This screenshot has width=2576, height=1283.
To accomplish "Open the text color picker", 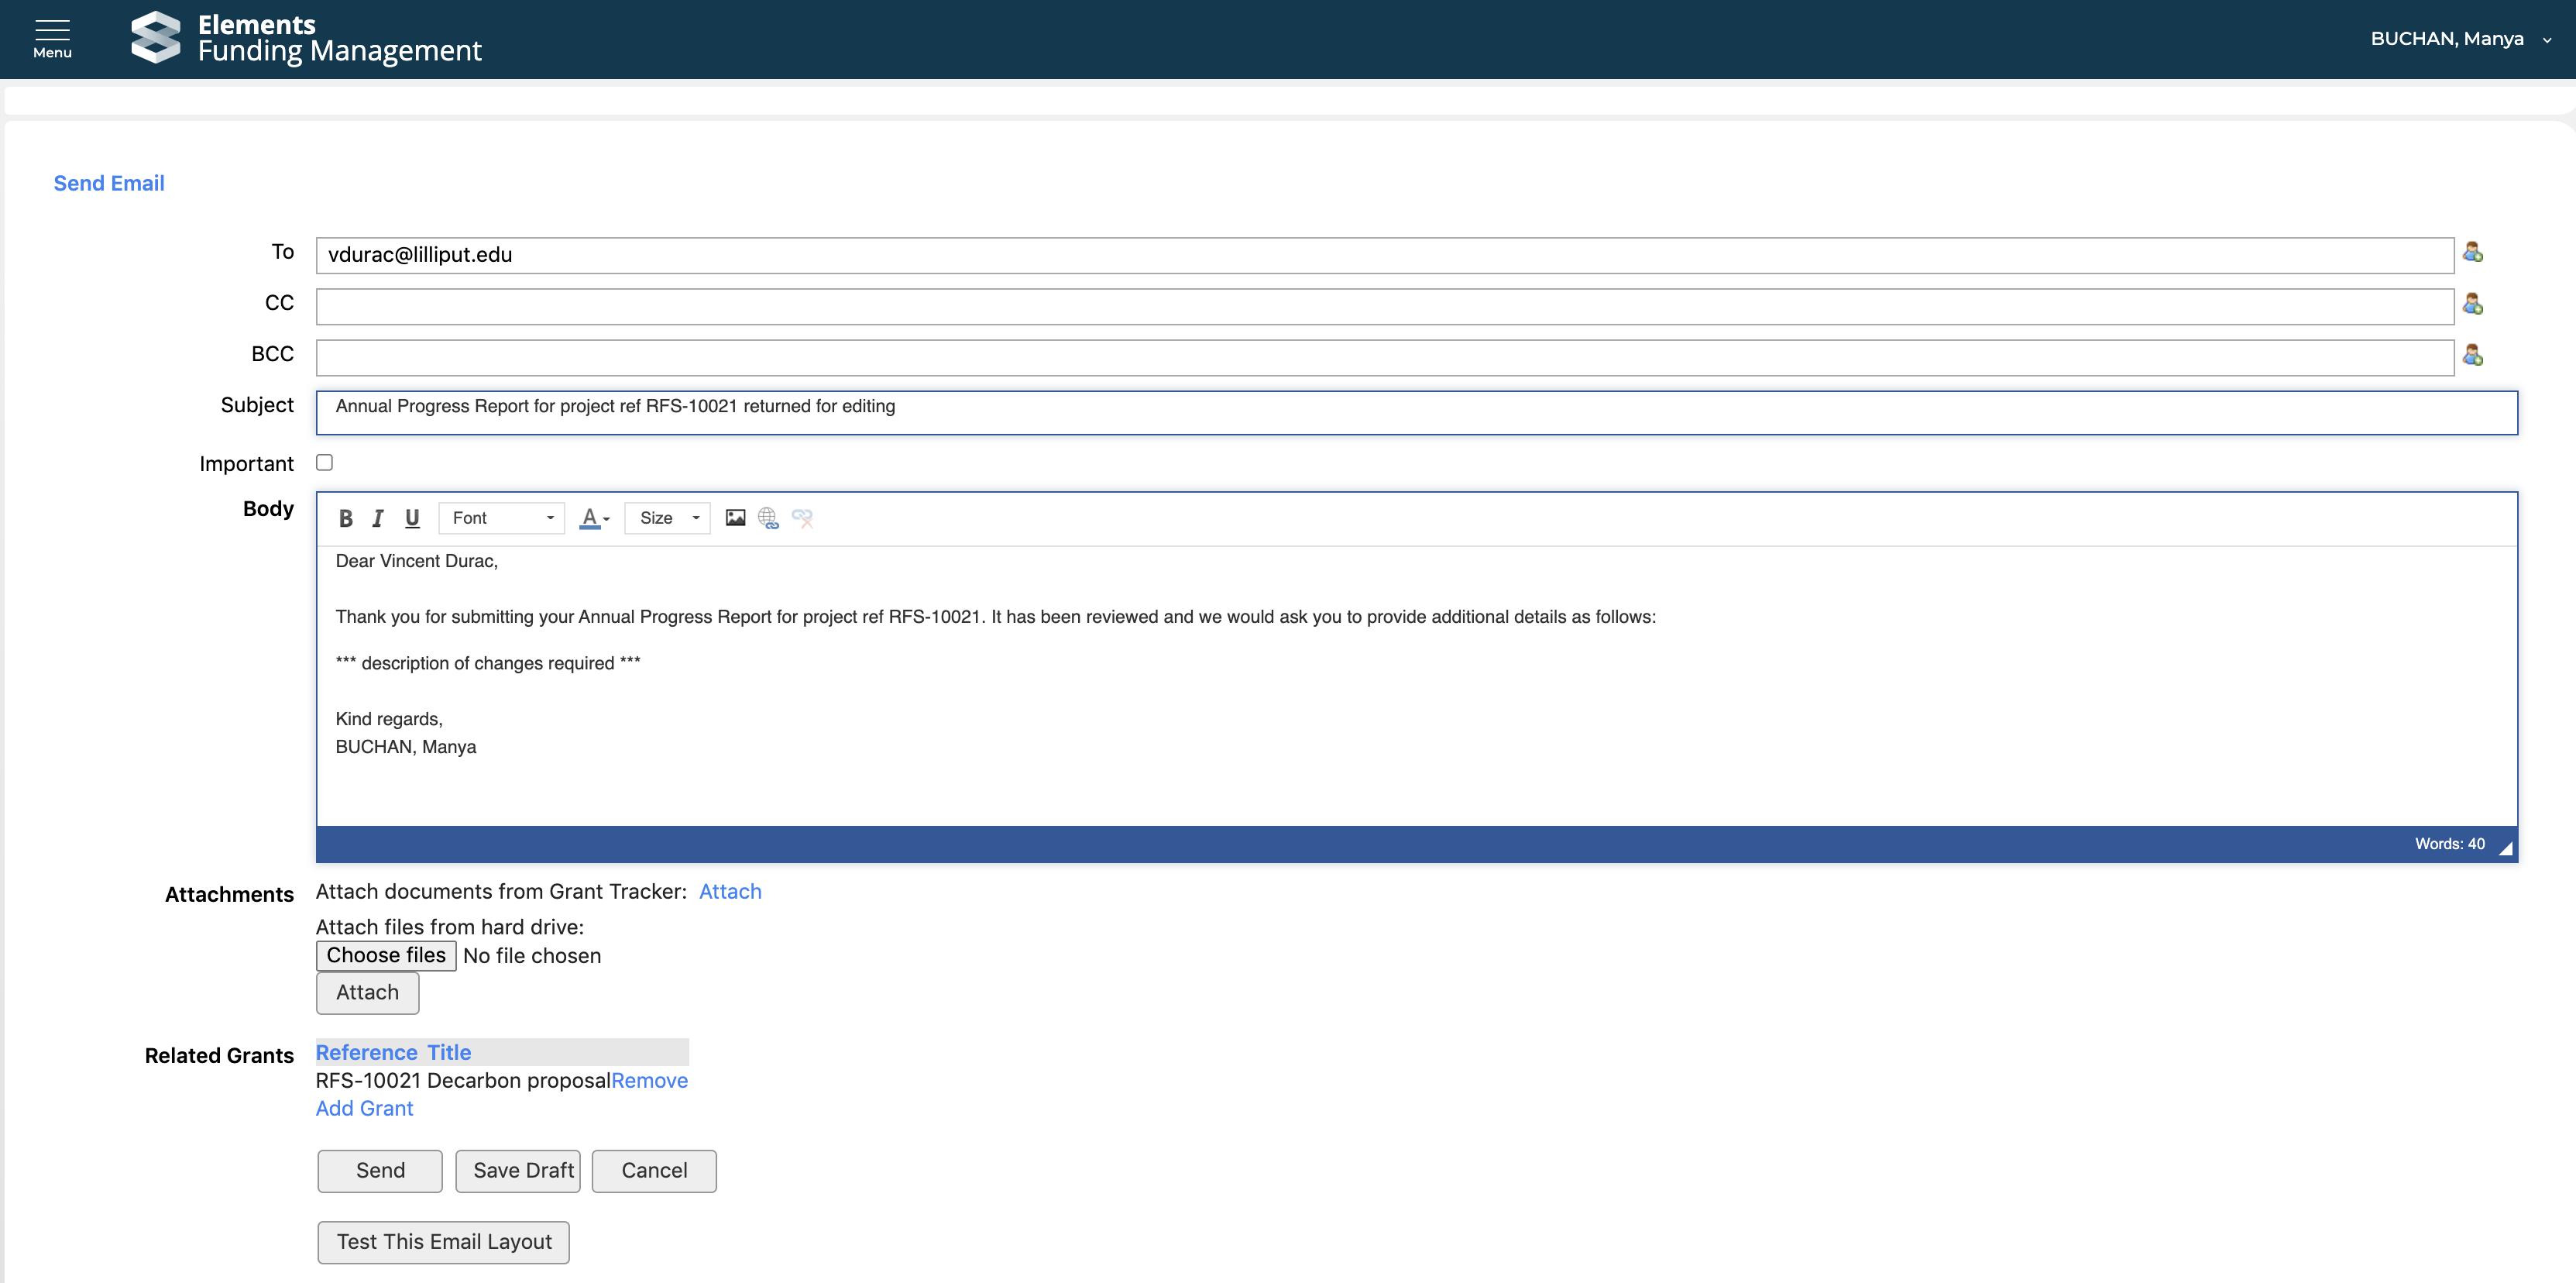I will coord(594,518).
